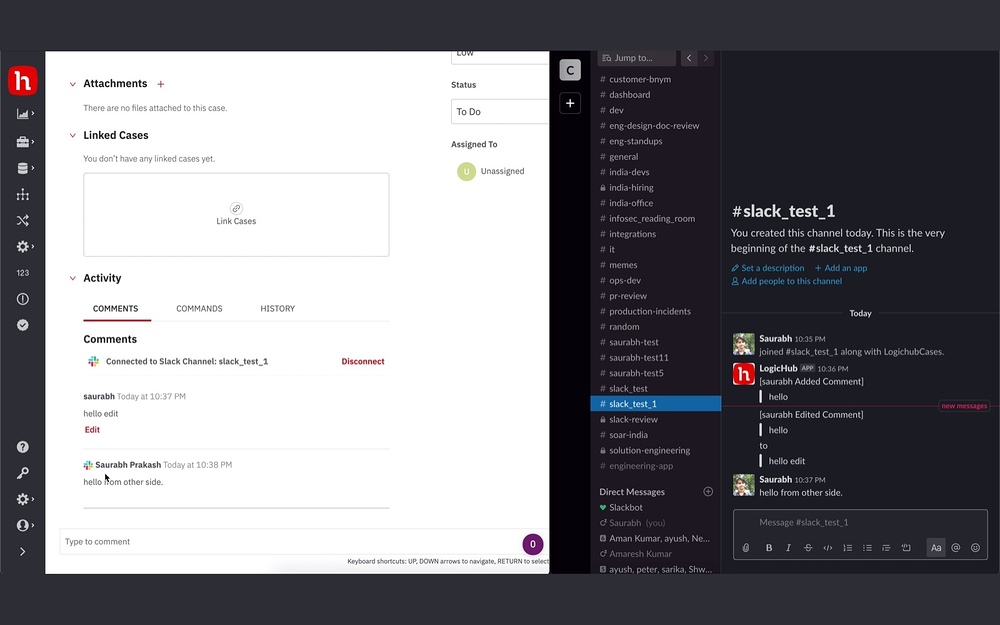Open the upper gear settings icon in sidebar
Image resolution: width=1000 pixels, height=625 pixels.
pyautogui.click(x=22, y=246)
